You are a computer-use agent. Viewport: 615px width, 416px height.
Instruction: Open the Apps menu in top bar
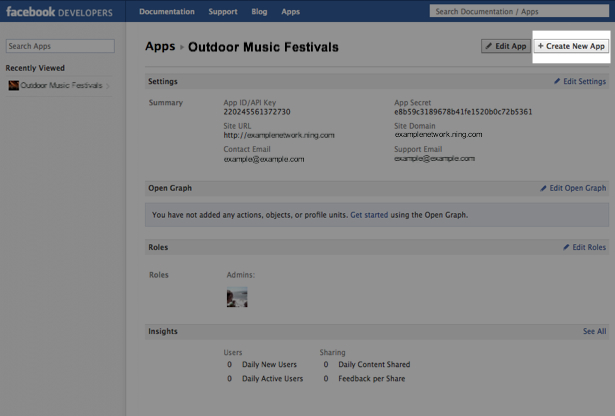click(290, 12)
